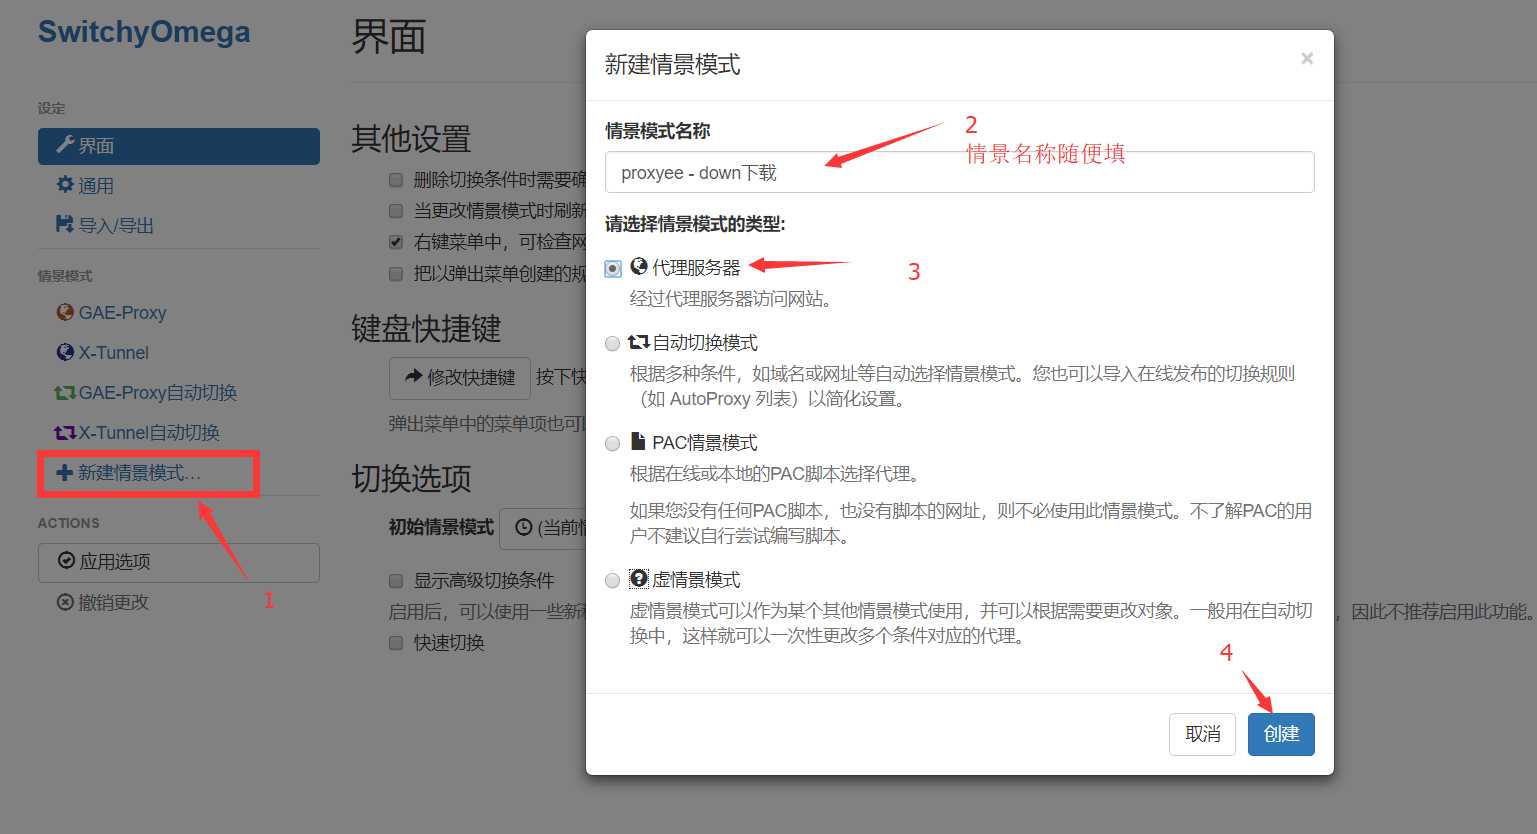This screenshot has width=1537, height=834.
Task: Click the question icon next to 虚情景模式
Action: tap(639, 579)
